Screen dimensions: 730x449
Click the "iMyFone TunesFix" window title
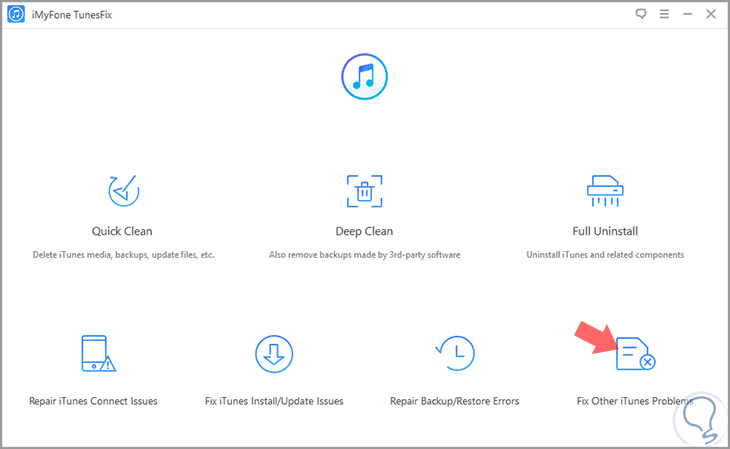(x=72, y=15)
